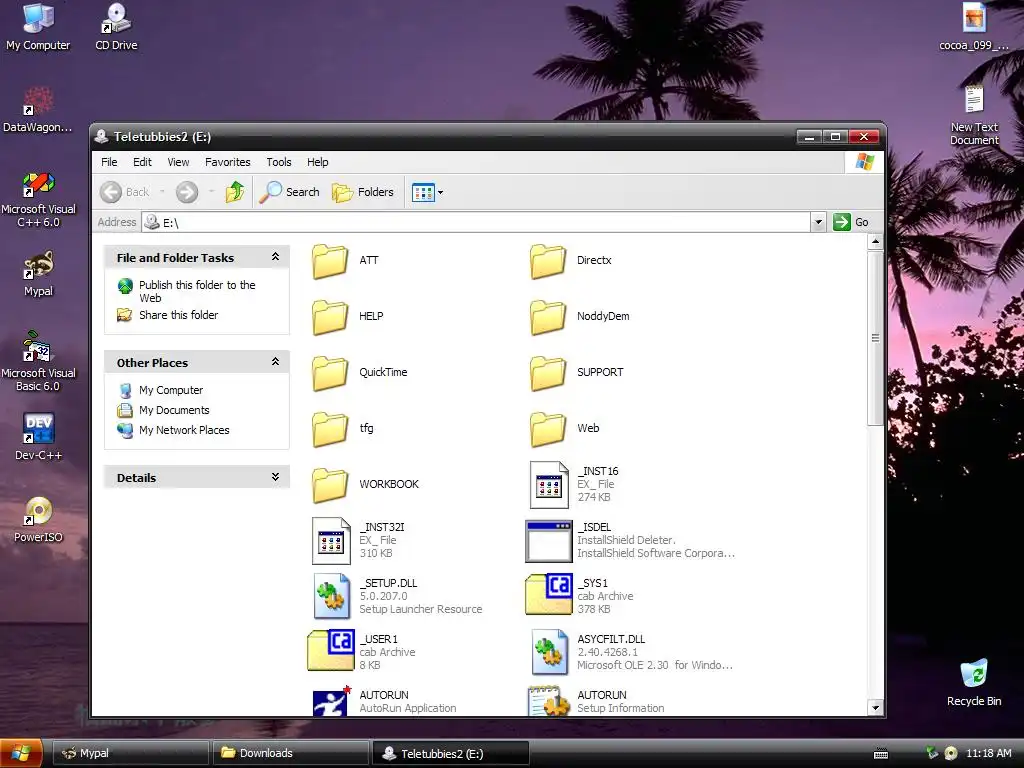Click the Windows Start button
Screen dimensions: 1024x768
21,754
